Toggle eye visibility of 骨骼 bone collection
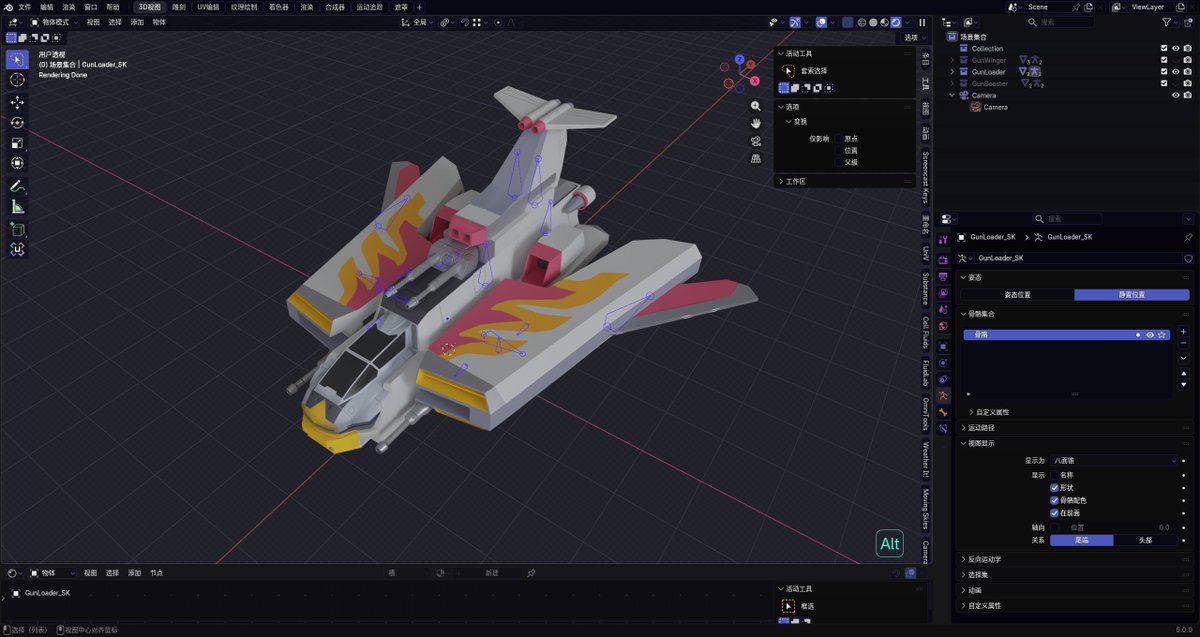Image resolution: width=1200 pixels, height=637 pixels. pos(1150,335)
